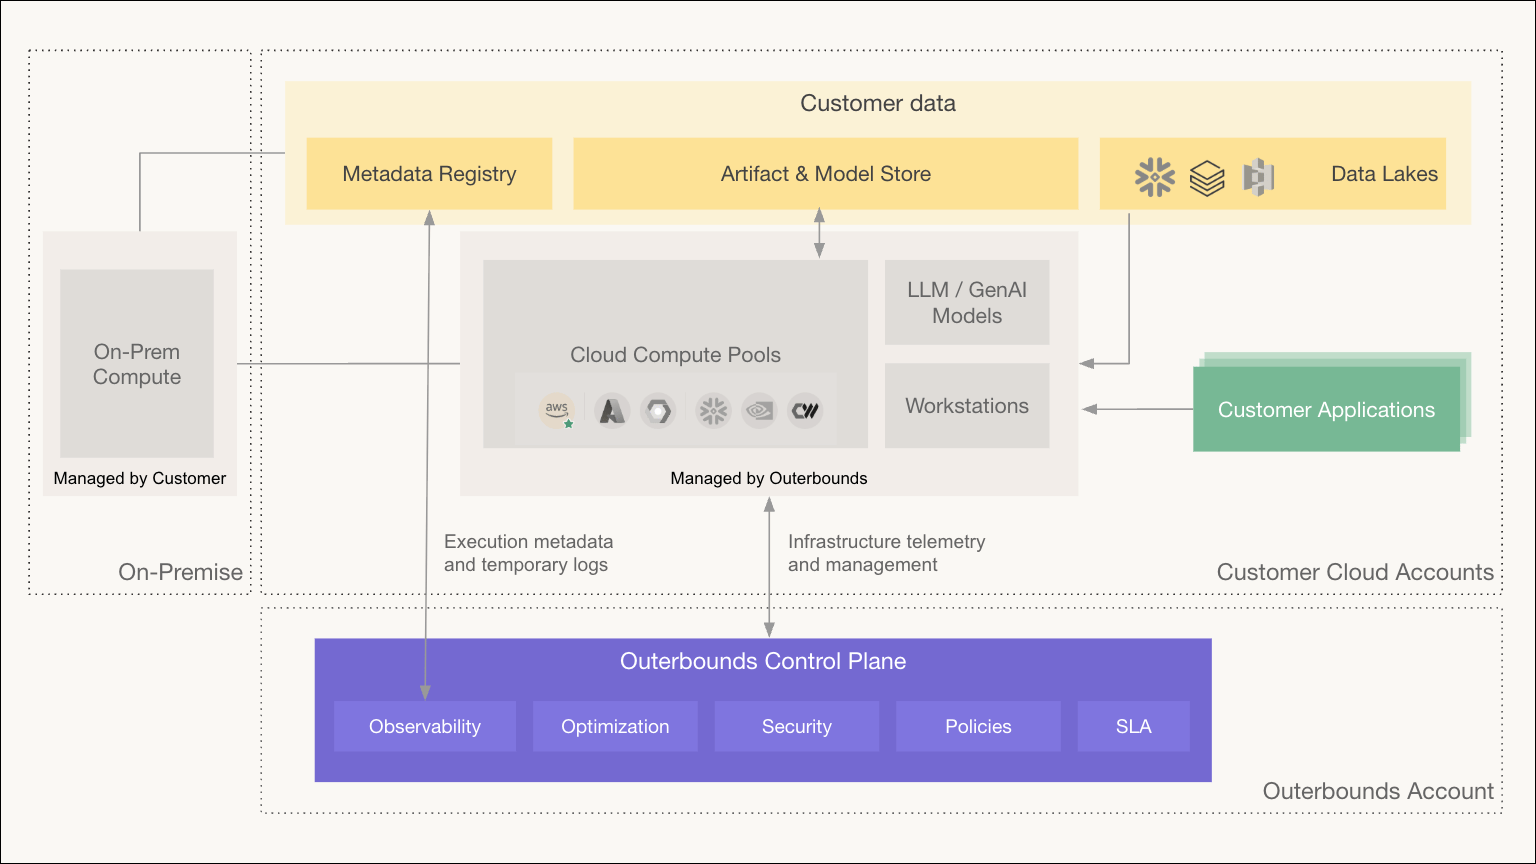Click the Outerbounds Account label
This screenshot has width=1536, height=864.
(1378, 791)
